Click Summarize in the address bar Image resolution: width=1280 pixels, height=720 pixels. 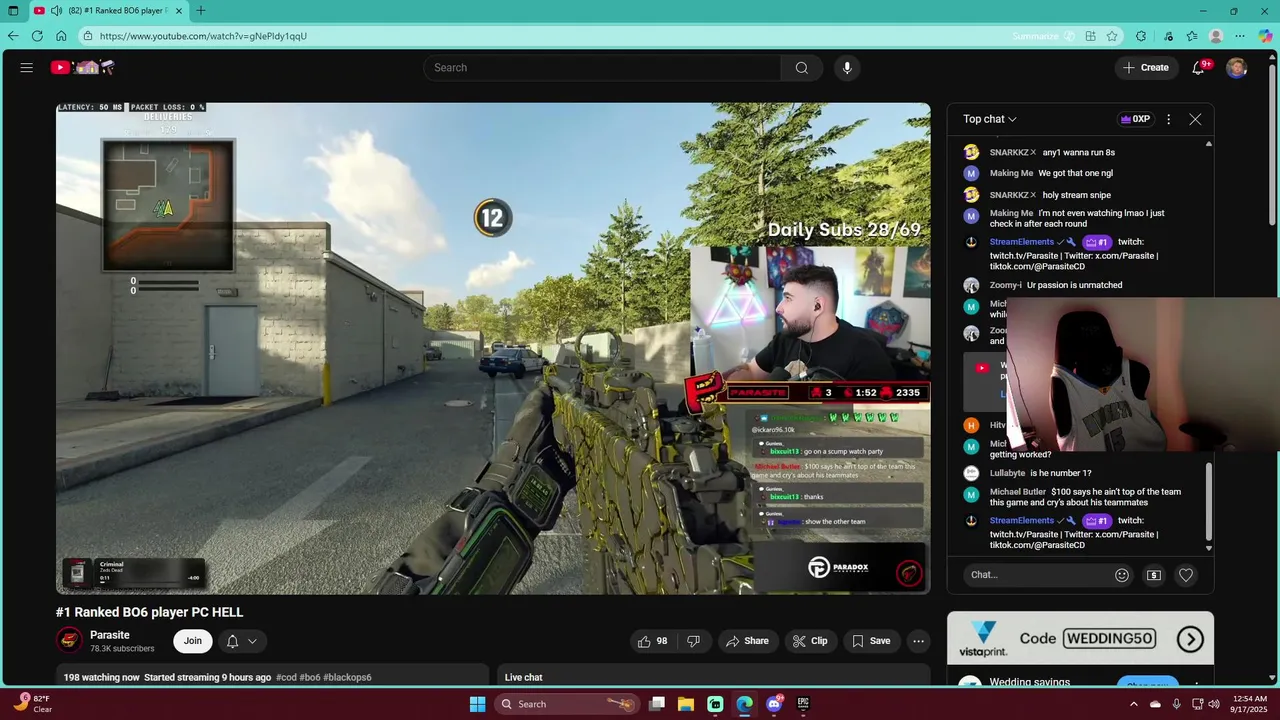click(x=1043, y=36)
